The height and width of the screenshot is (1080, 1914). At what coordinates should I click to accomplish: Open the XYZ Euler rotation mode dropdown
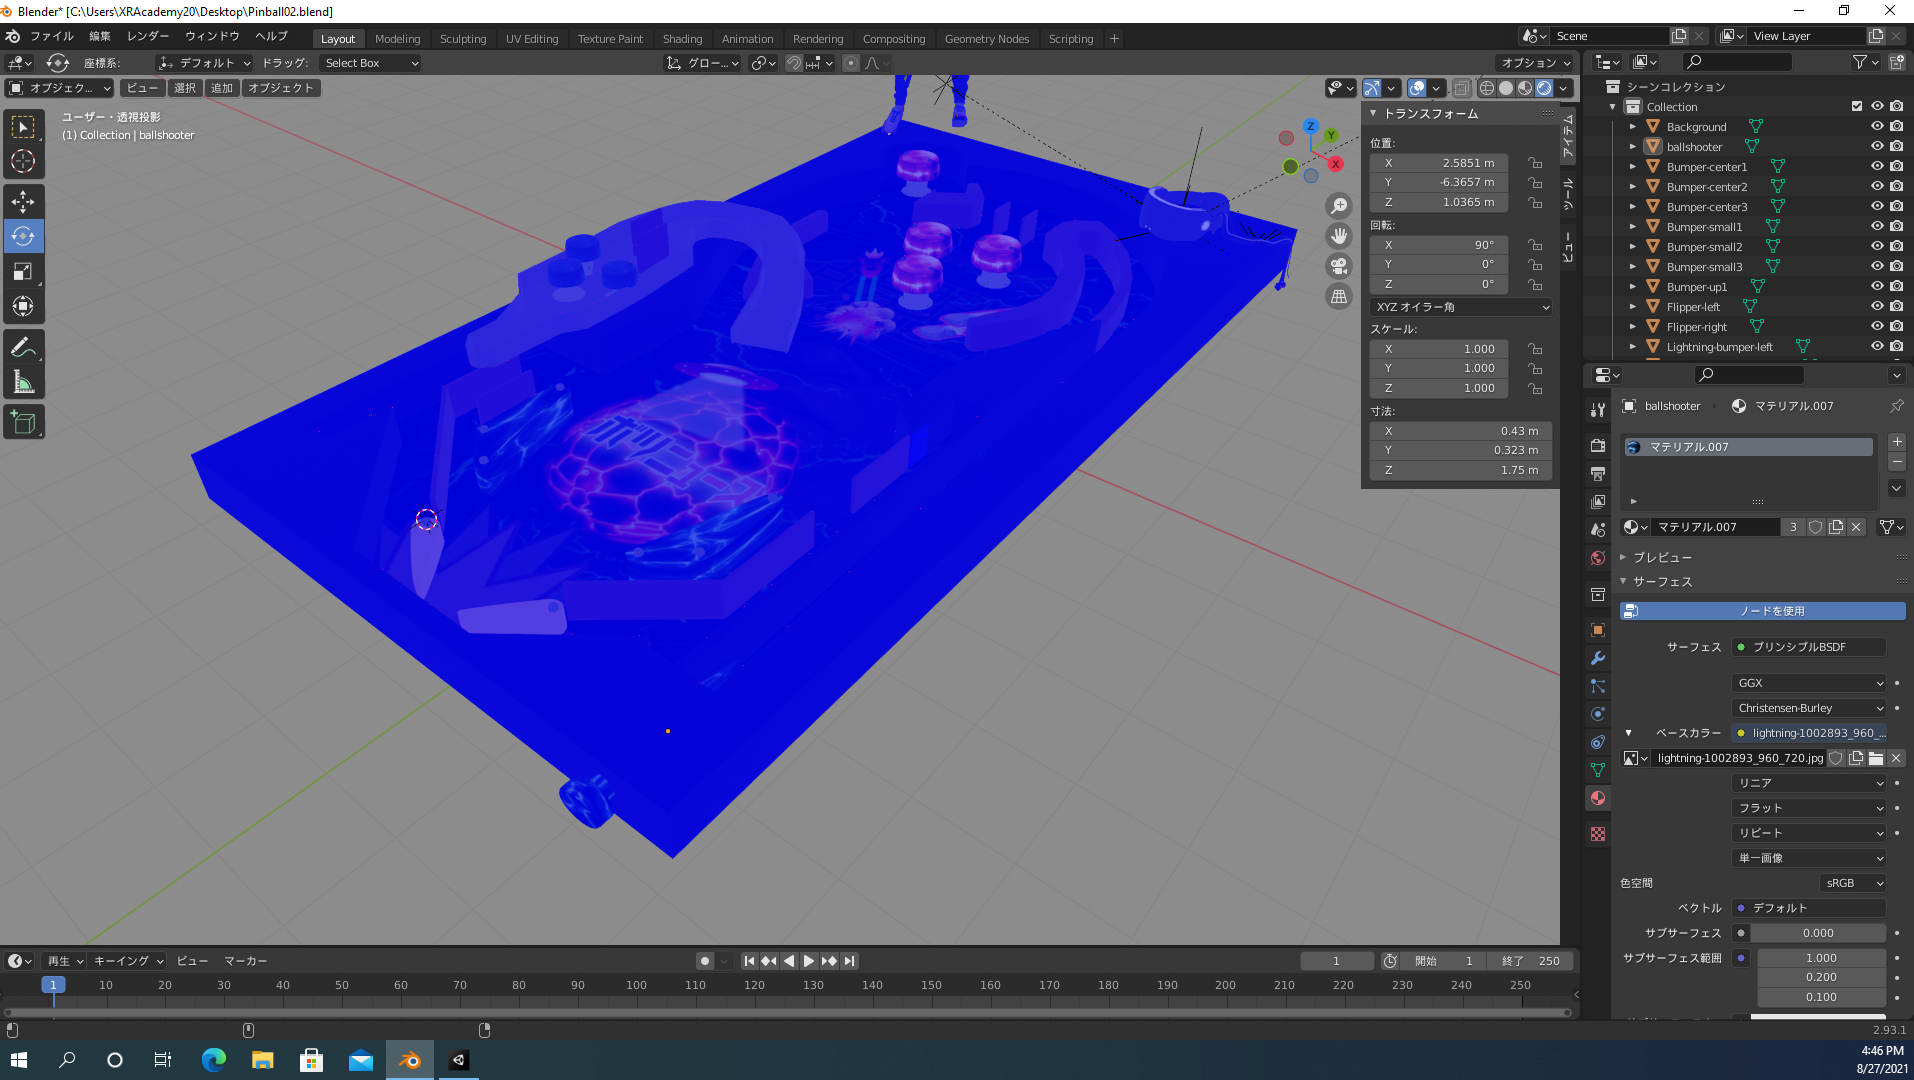tap(1461, 307)
